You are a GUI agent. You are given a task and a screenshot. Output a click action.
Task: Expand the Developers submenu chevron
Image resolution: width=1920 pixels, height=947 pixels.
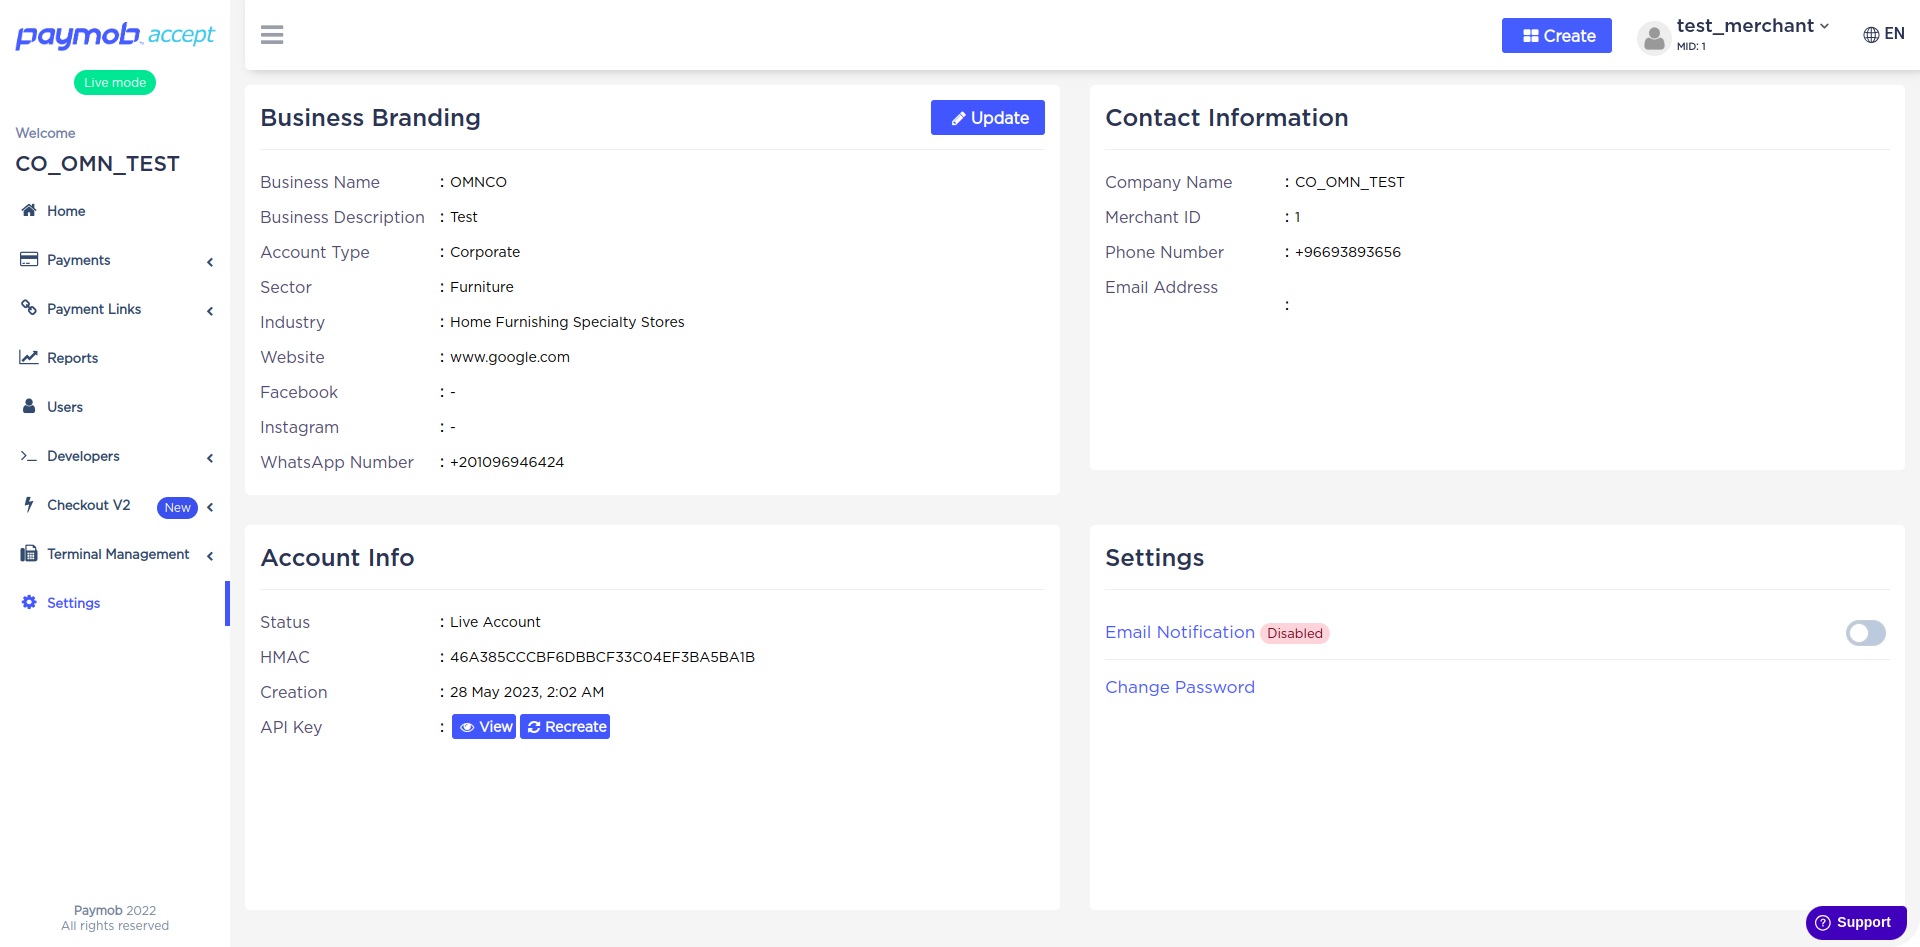click(x=210, y=458)
